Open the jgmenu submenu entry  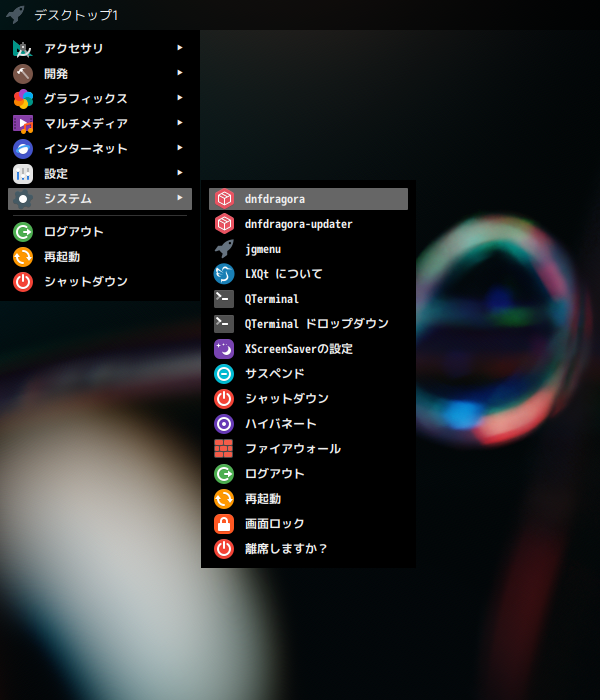coord(308,249)
